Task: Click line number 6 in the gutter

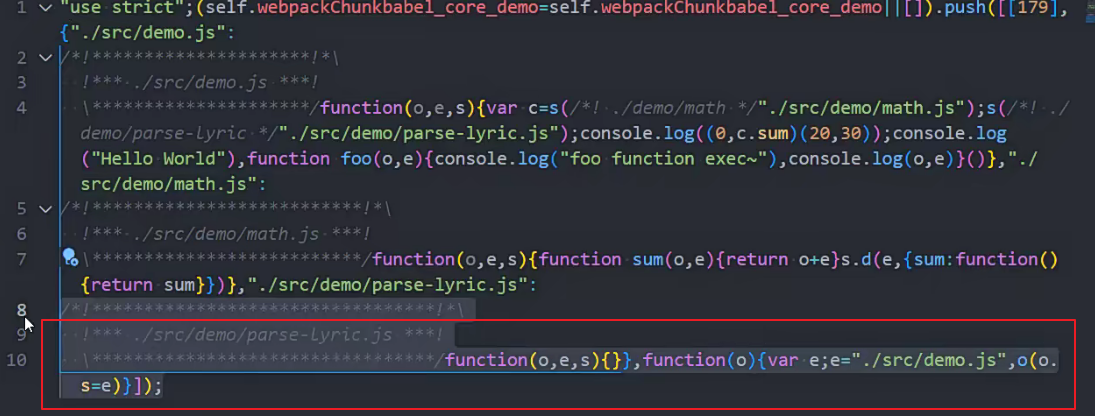Action: point(22,234)
